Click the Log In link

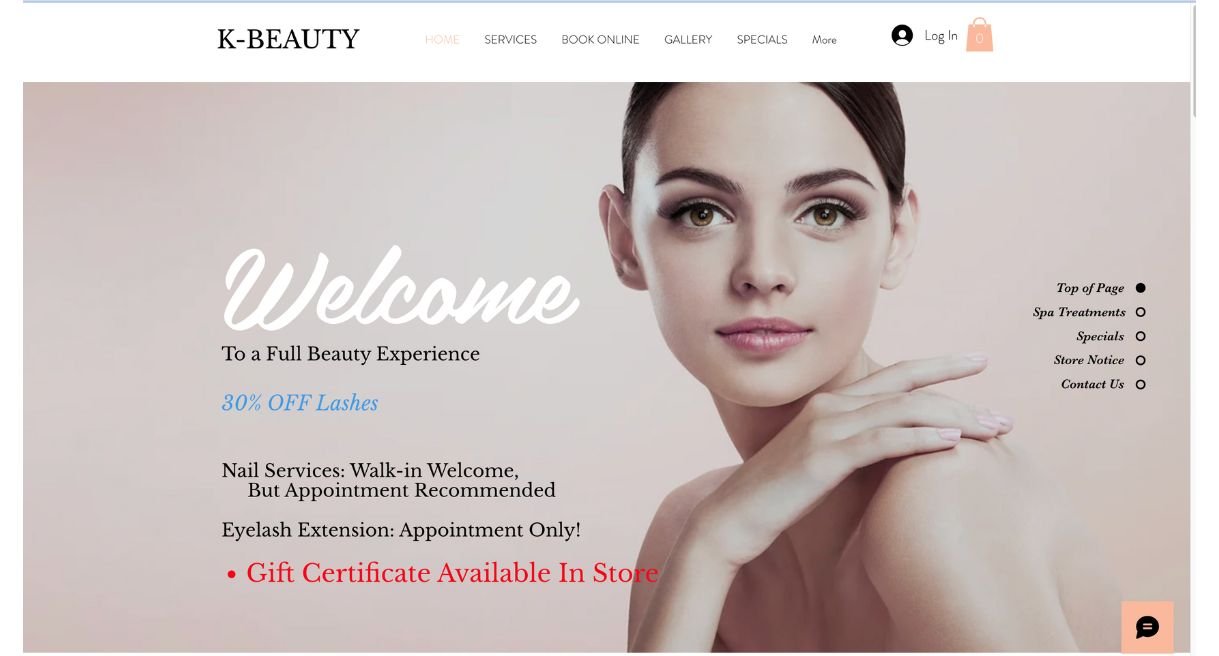pyautogui.click(x=940, y=36)
